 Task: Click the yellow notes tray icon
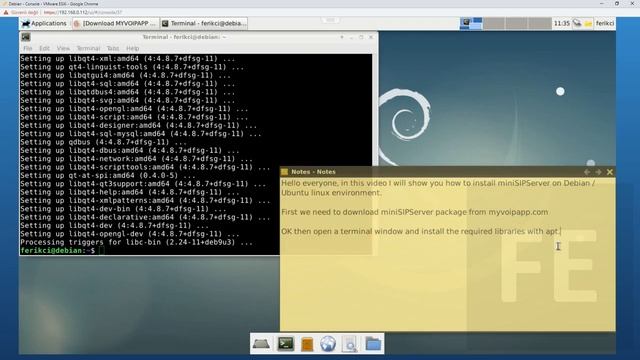588,24
